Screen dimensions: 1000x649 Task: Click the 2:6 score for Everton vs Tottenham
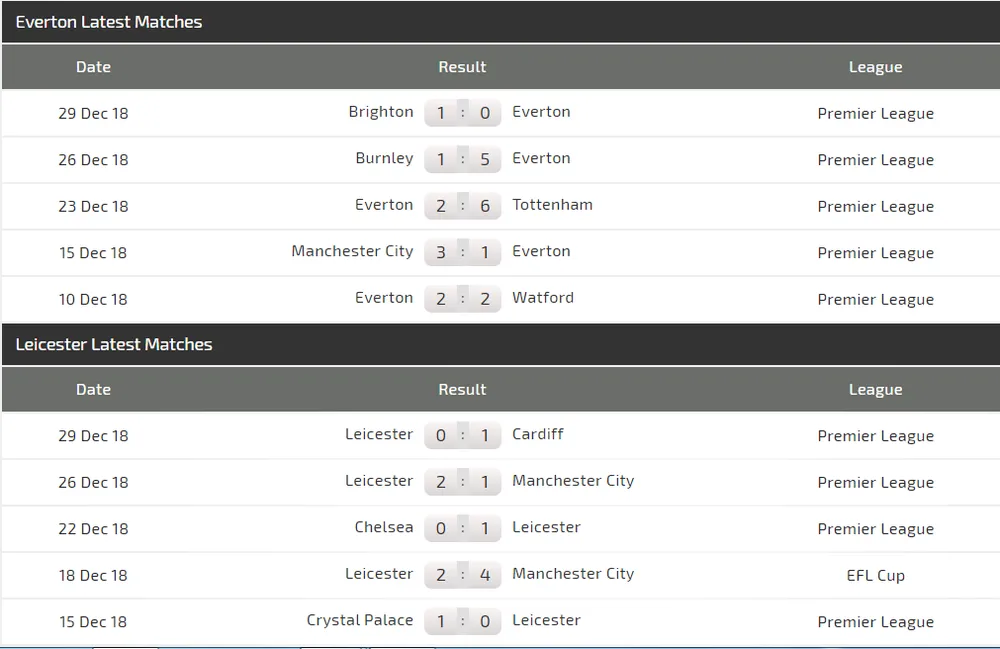point(462,206)
